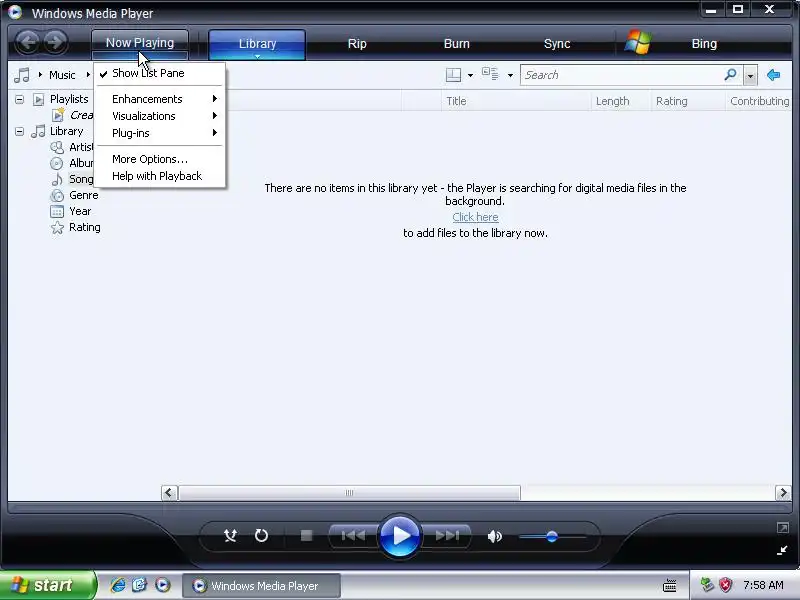The height and width of the screenshot is (600, 800).
Task: Click the search magnifier icon
Action: point(730,75)
